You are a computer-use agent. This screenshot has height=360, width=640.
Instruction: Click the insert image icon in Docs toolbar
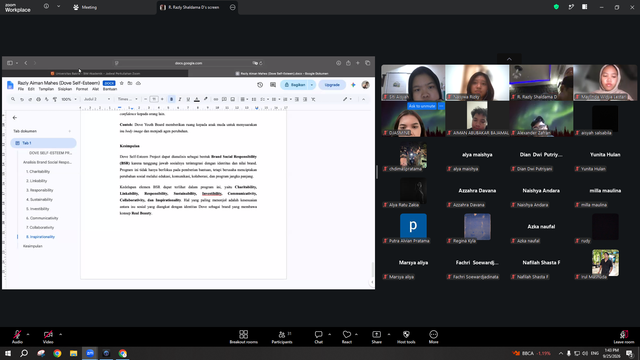click(233, 99)
